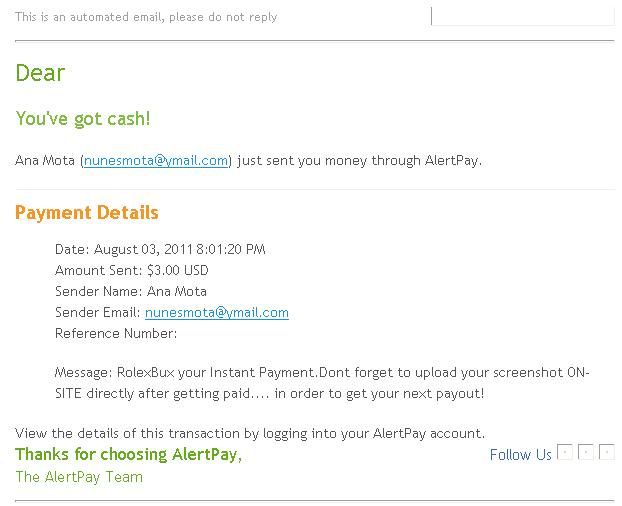622x506 pixels.
Task: Click the You've got cash! heading
Action: point(83,119)
